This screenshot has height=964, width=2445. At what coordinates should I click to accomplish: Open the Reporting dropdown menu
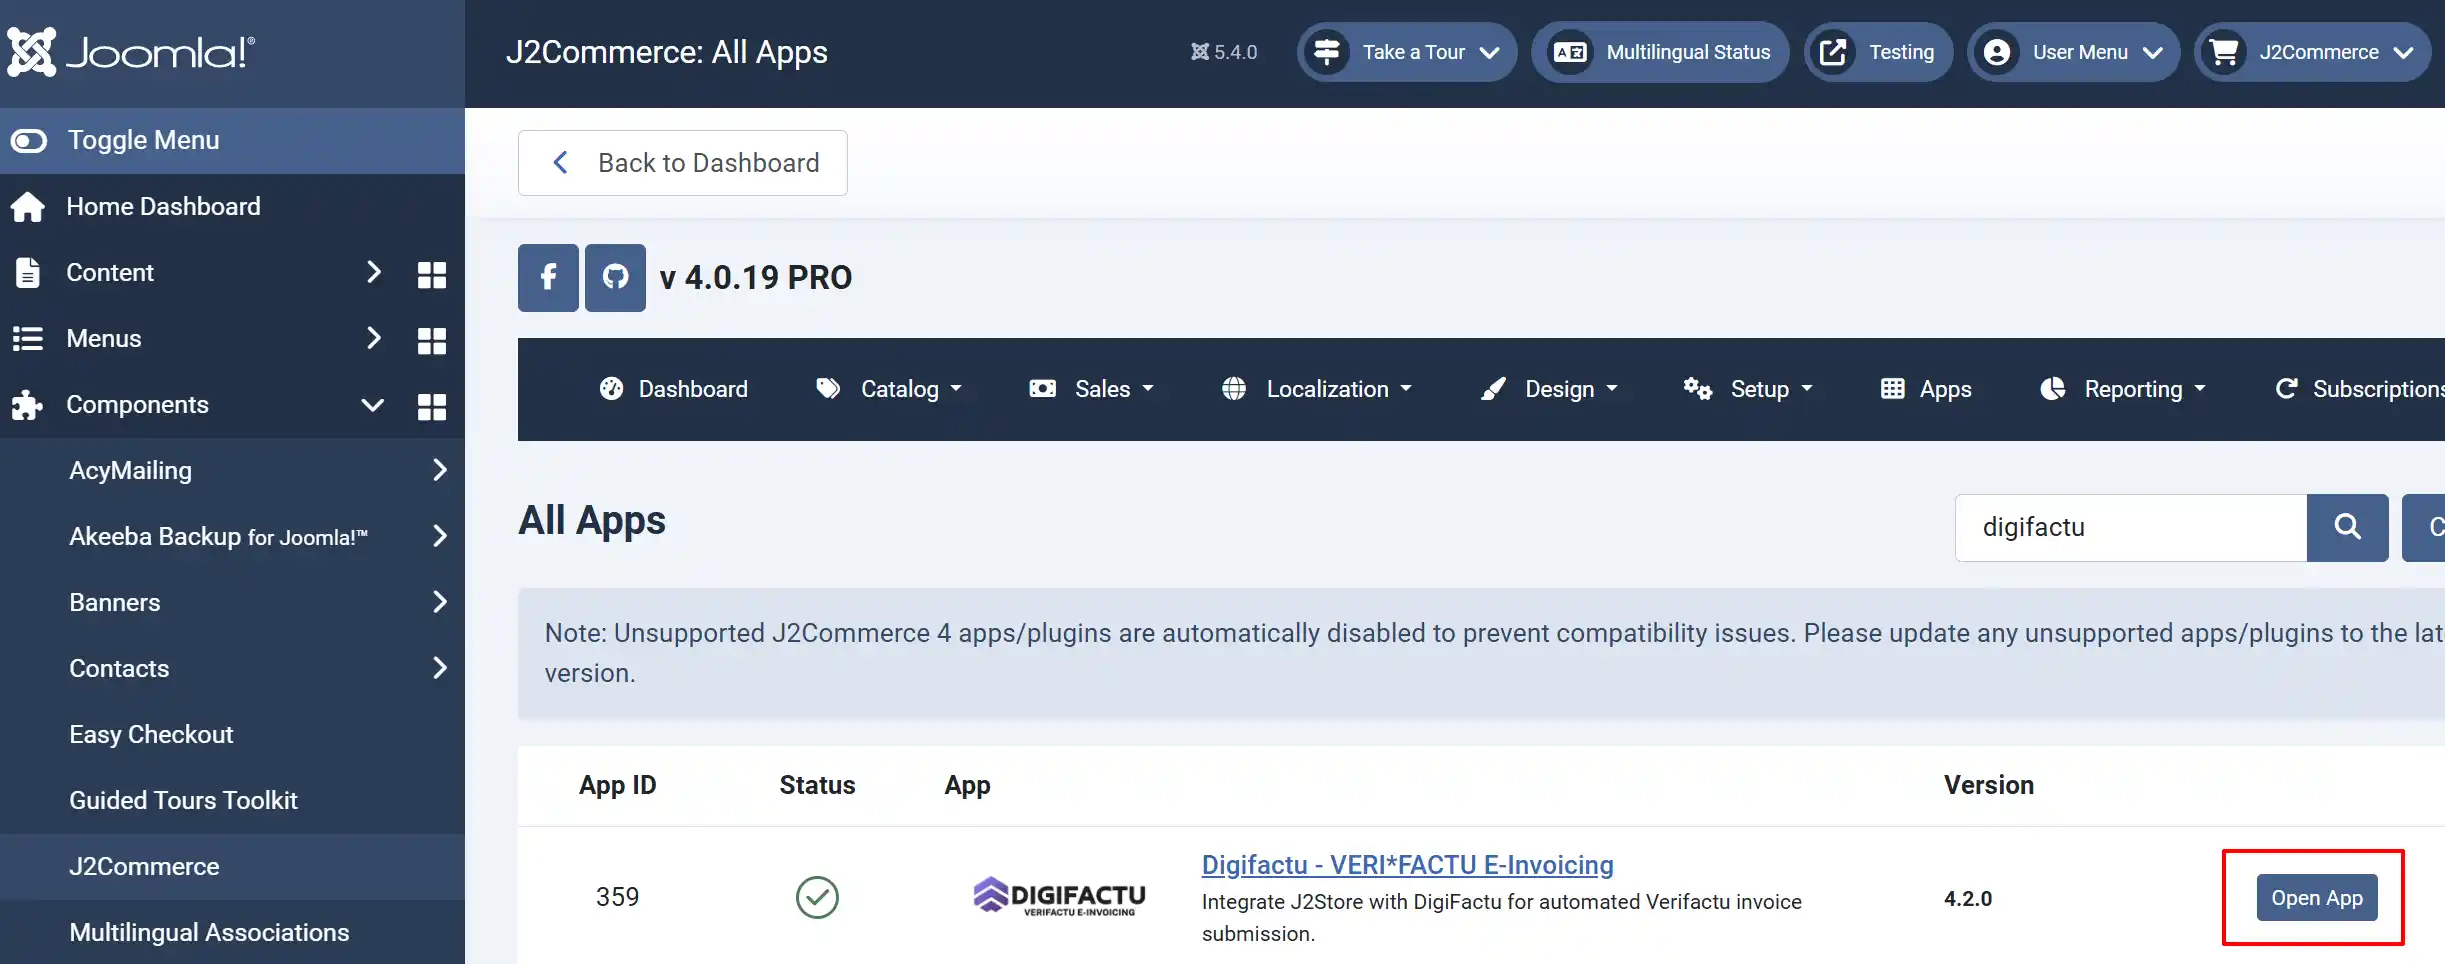[x=2123, y=389]
